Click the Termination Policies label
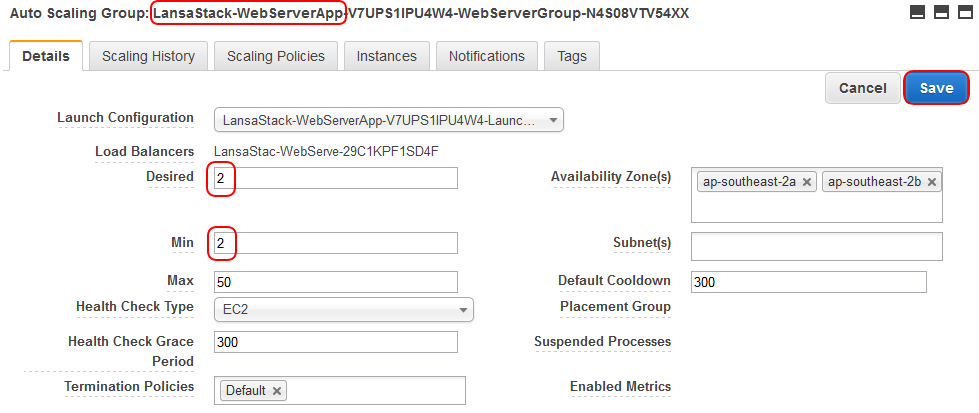979x413 pixels. [129, 387]
